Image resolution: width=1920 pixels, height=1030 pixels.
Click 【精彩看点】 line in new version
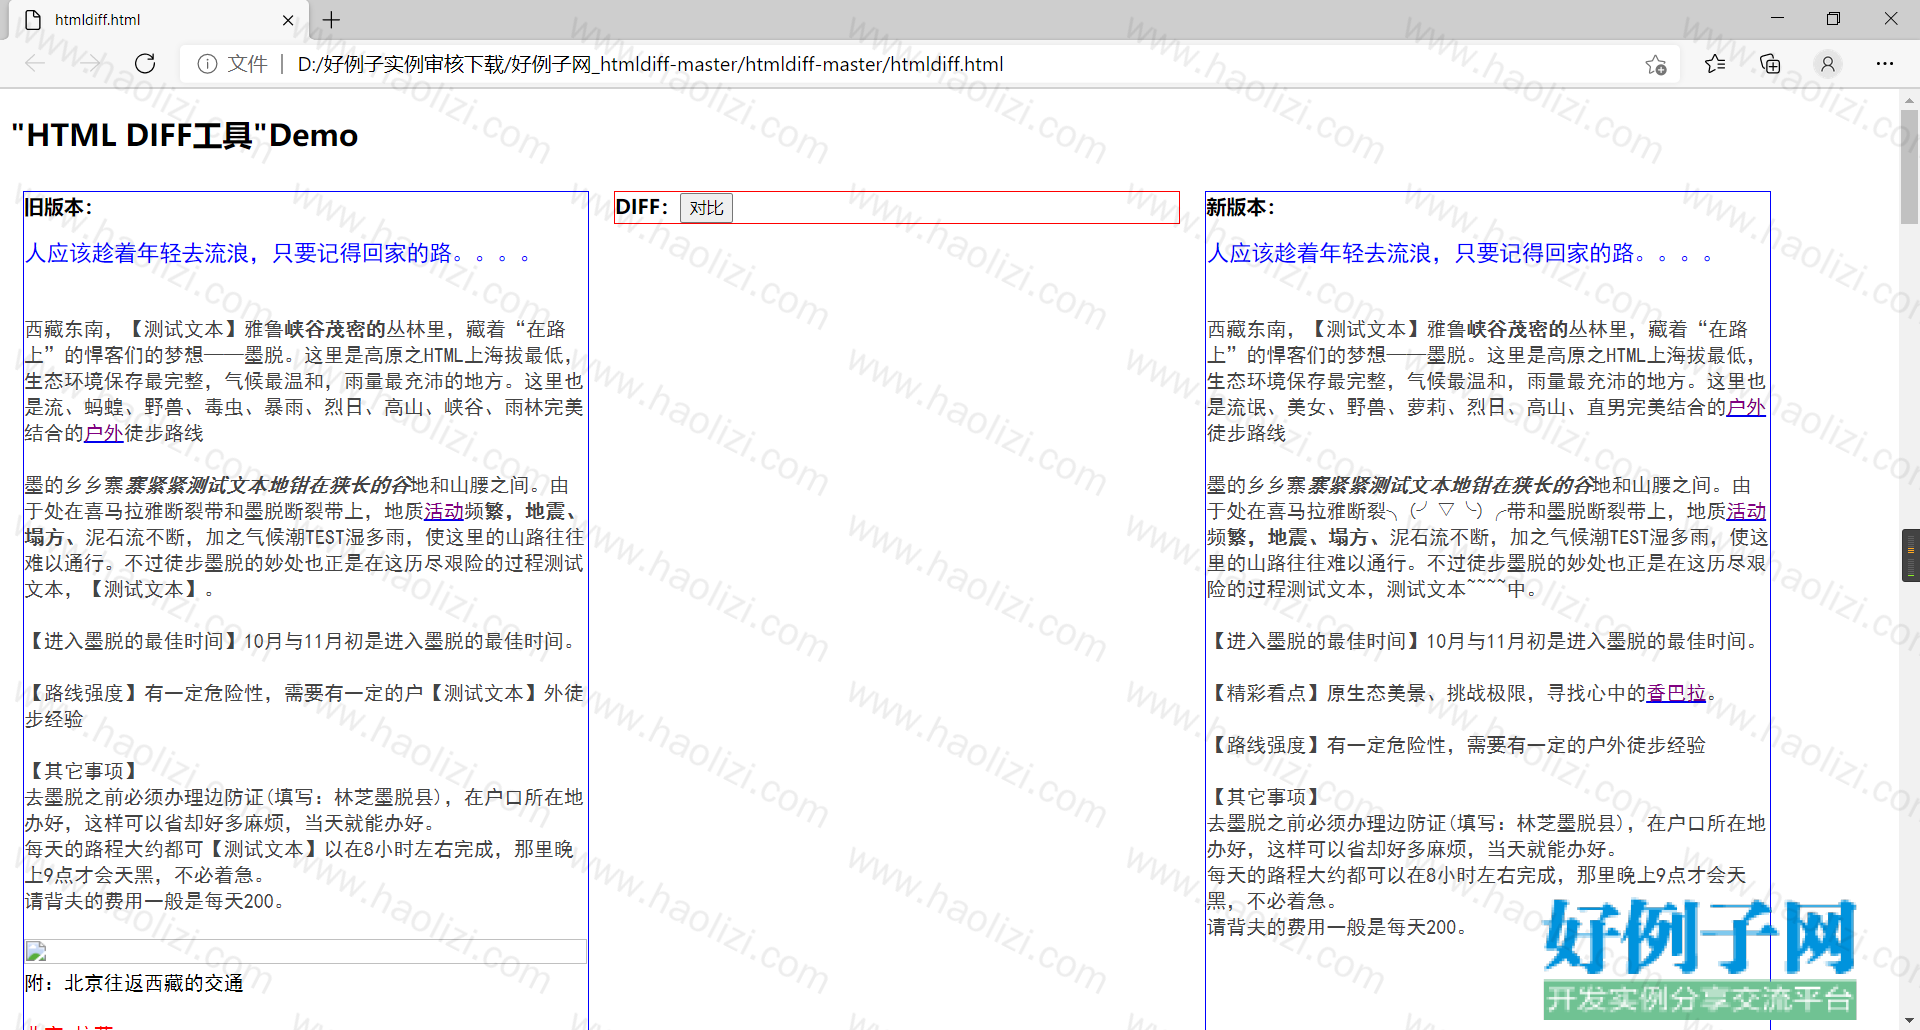pos(1461,693)
